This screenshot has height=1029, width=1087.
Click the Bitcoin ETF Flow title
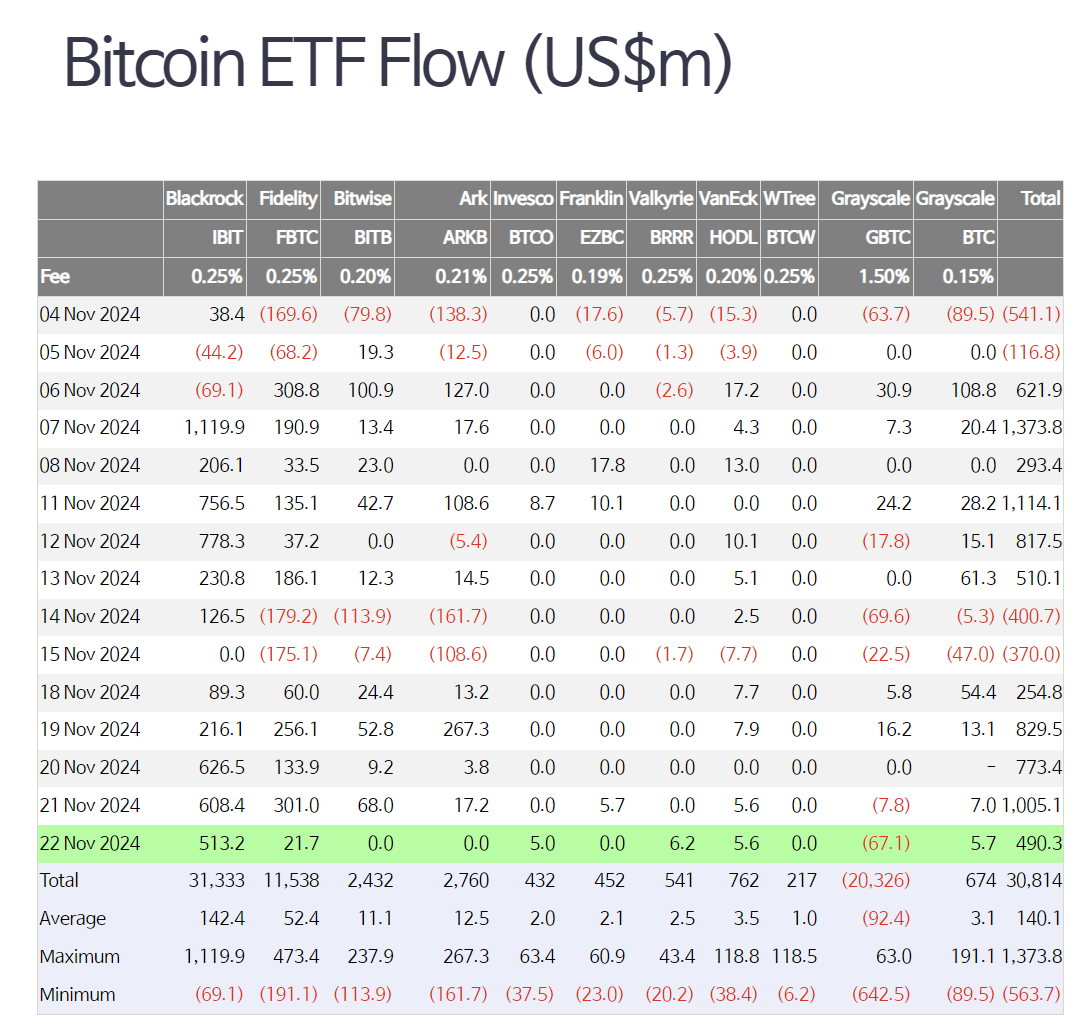(398, 63)
